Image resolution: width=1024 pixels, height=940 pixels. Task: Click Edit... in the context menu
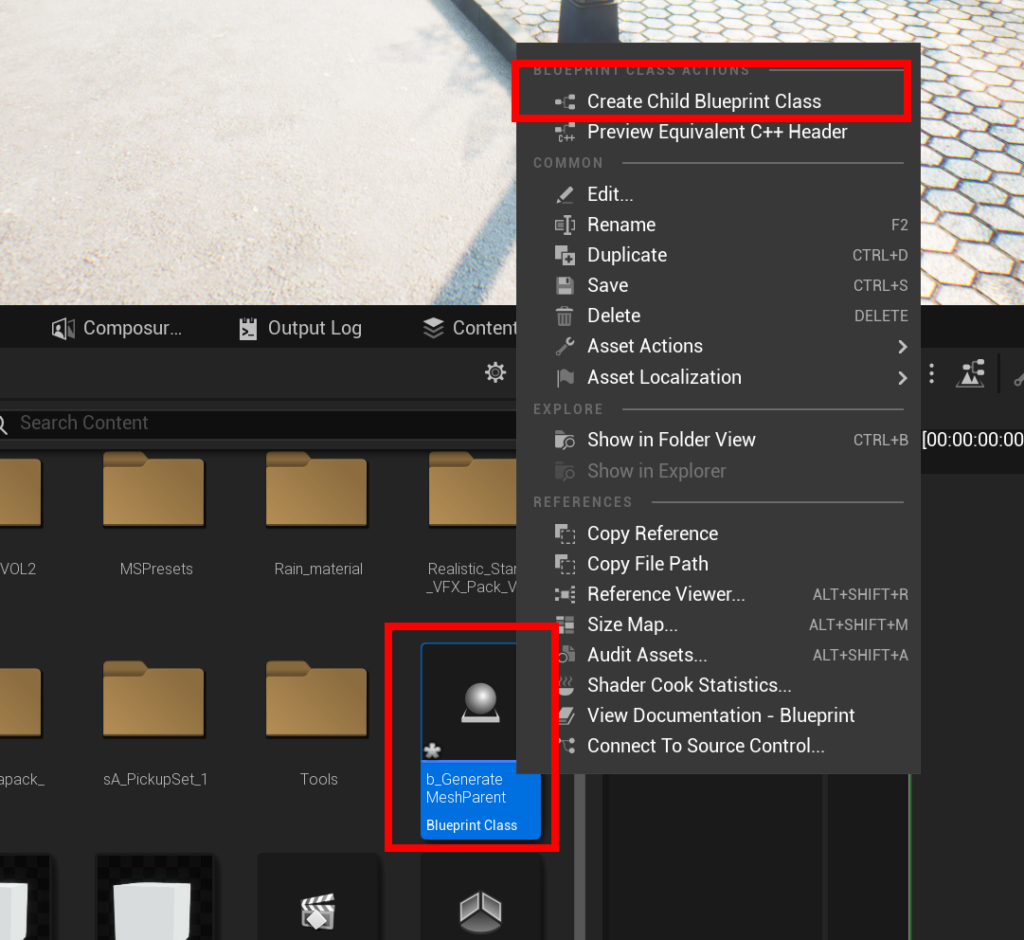click(x=717, y=194)
